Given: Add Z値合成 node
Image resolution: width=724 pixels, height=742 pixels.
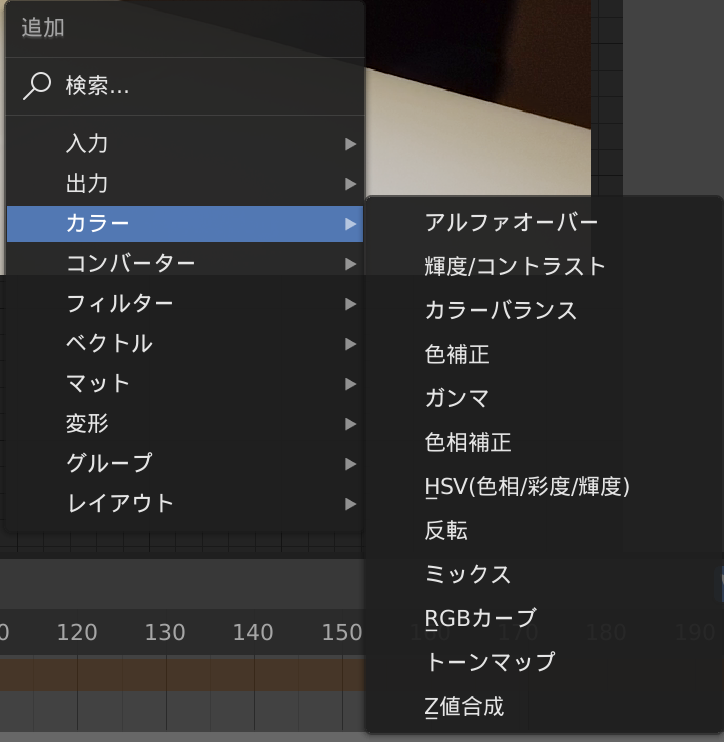Looking at the screenshot, I should coord(544,707).
